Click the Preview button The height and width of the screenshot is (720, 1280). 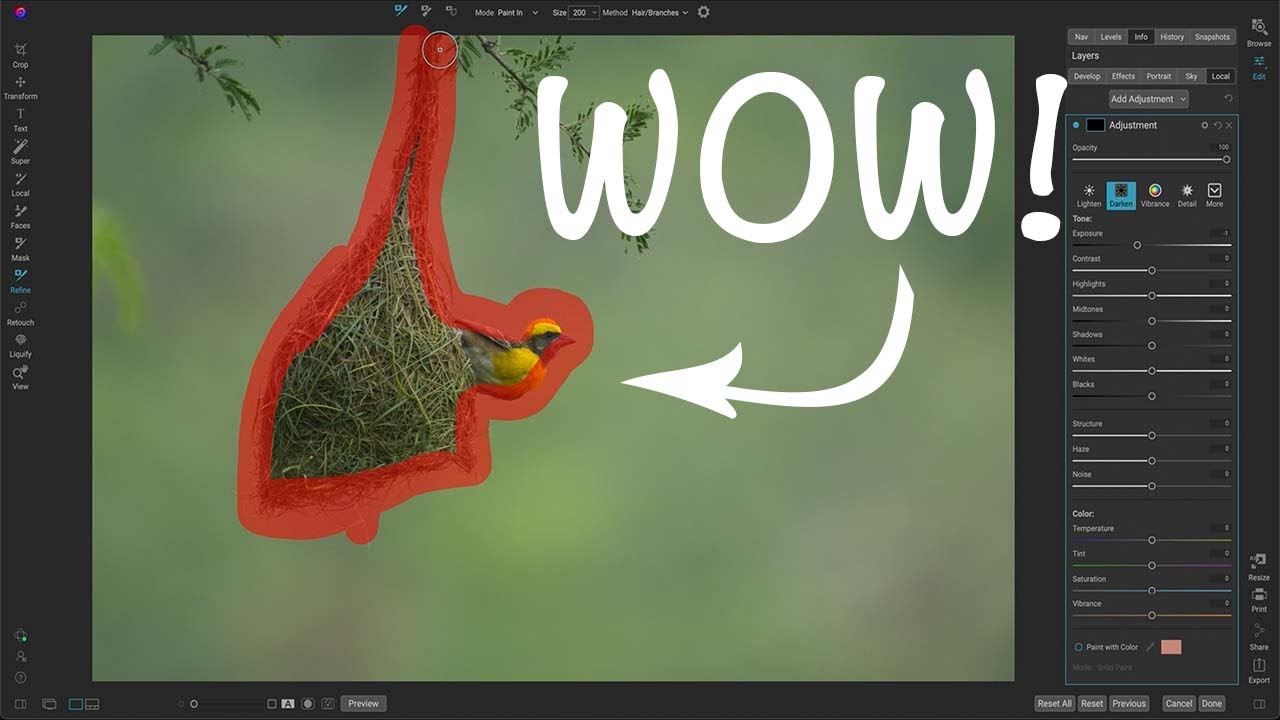pos(363,704)
